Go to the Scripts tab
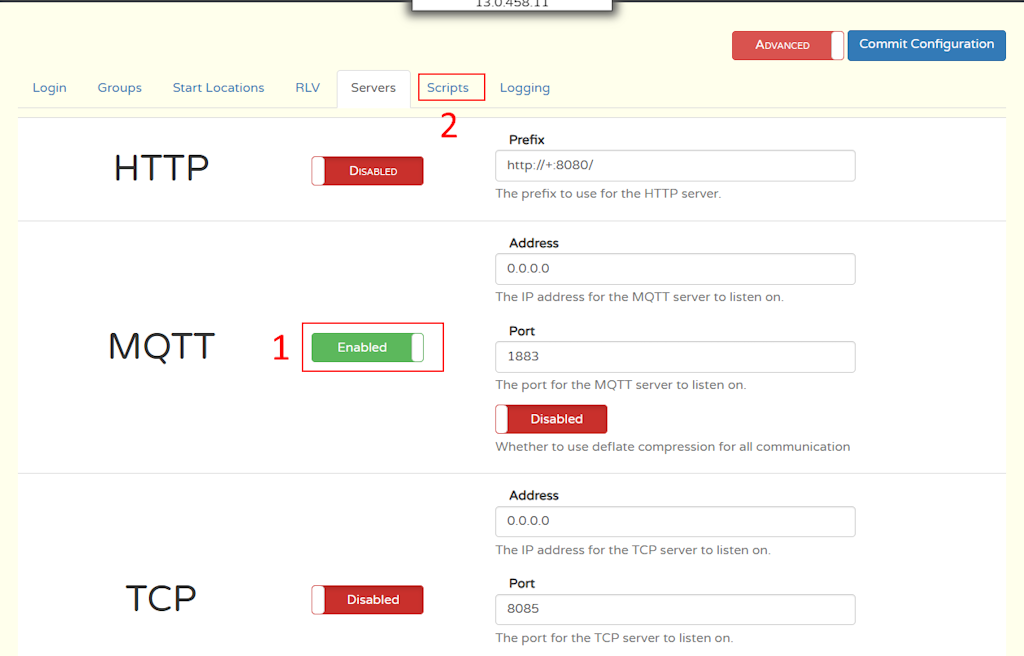This screenshot has height=656, width=1024. click(448, 88)
